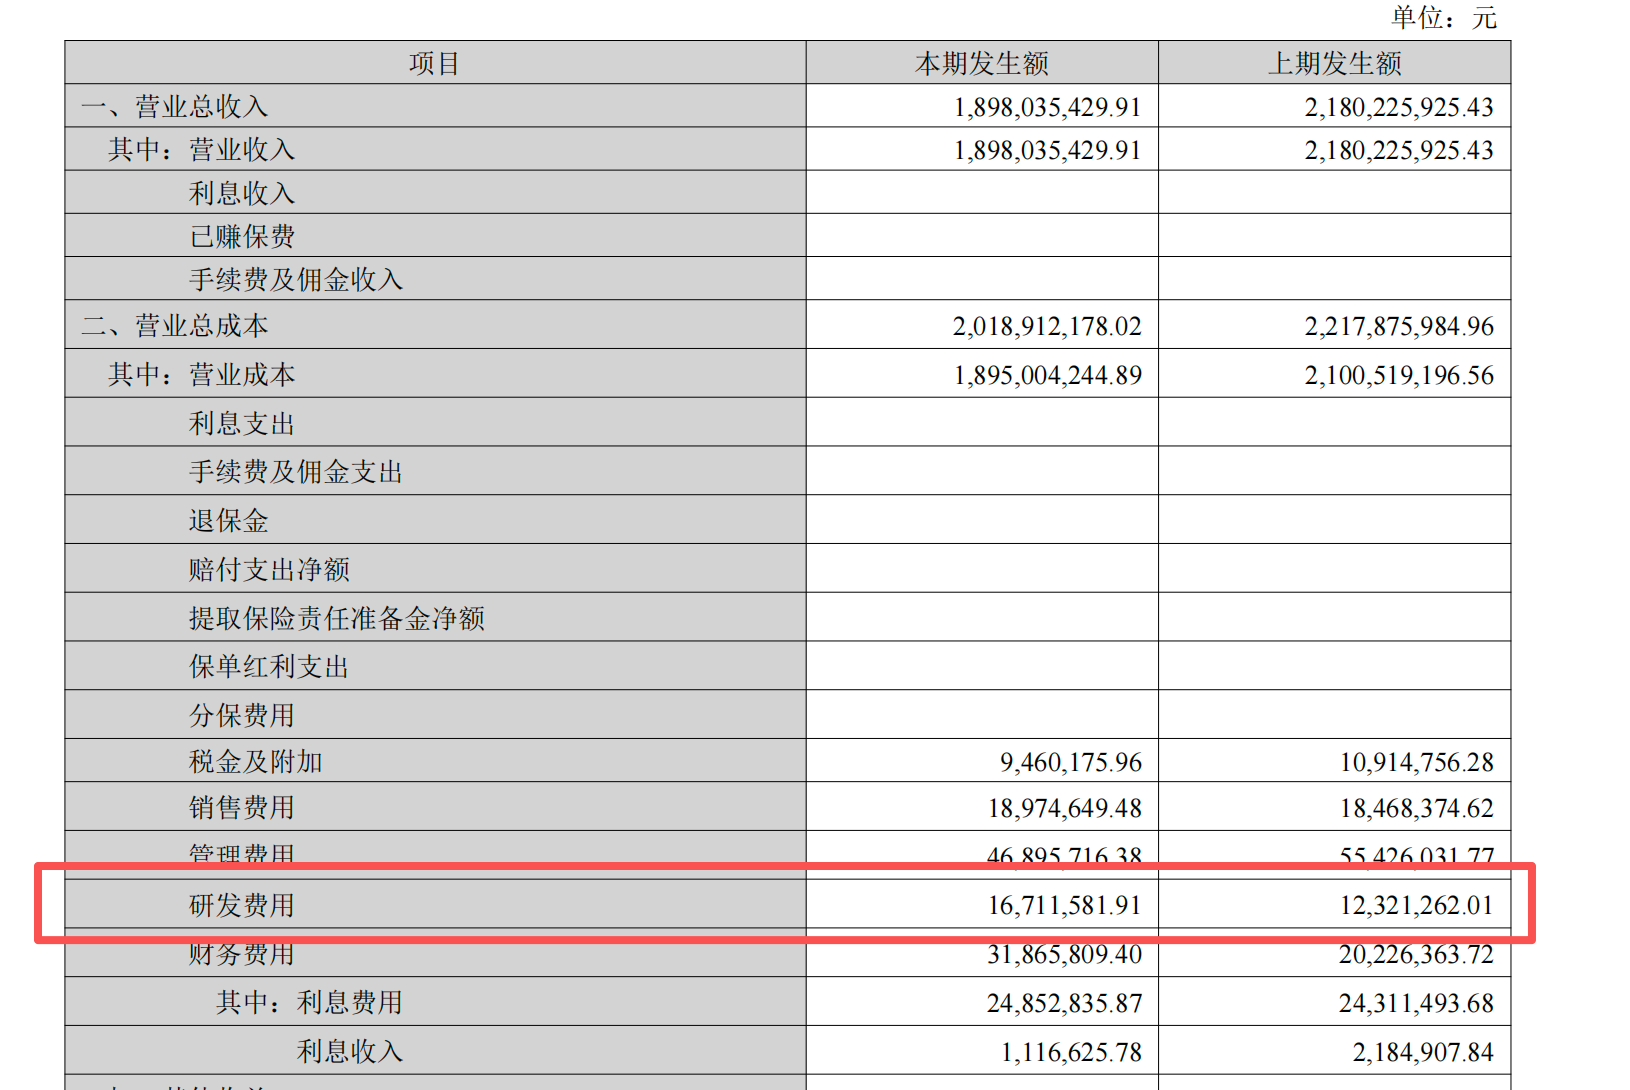This screenshot has height=1090, width=1630.
Task: Select the 税金及附加 row label
Action: [x=256, y=761]
